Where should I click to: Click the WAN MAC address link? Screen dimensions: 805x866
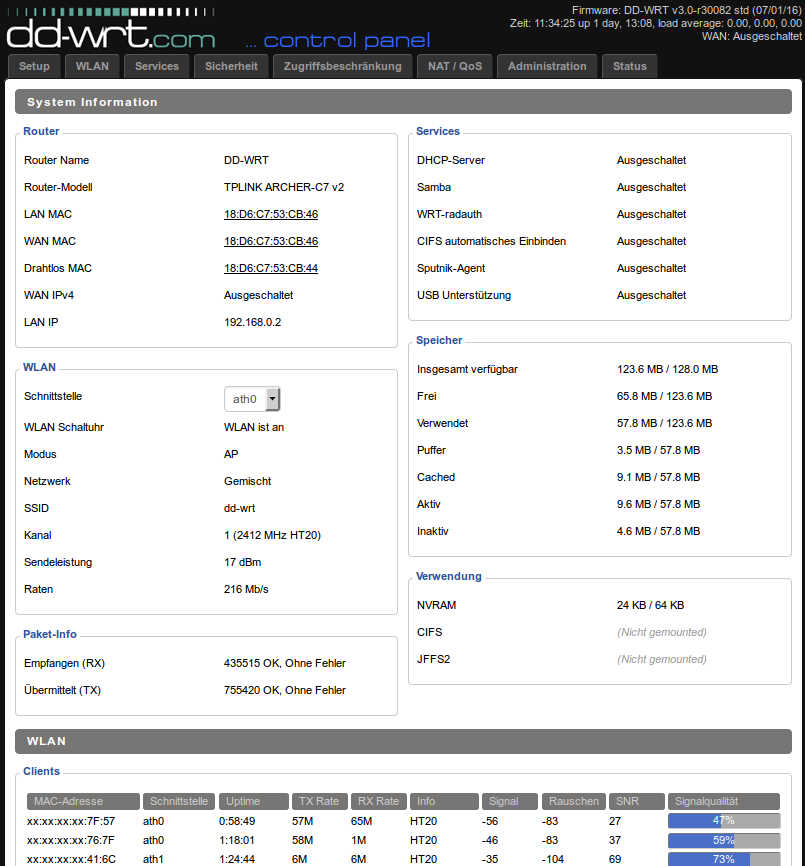(271, 241)
